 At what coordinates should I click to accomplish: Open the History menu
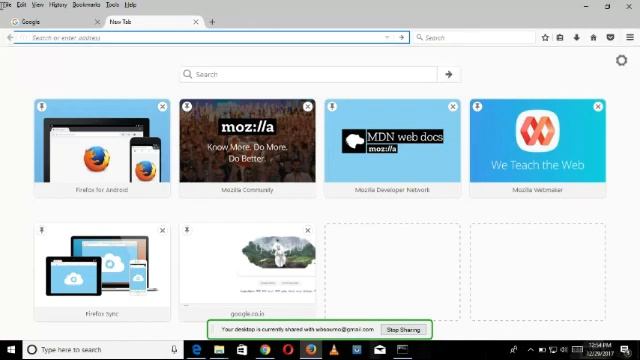[58, 5]
